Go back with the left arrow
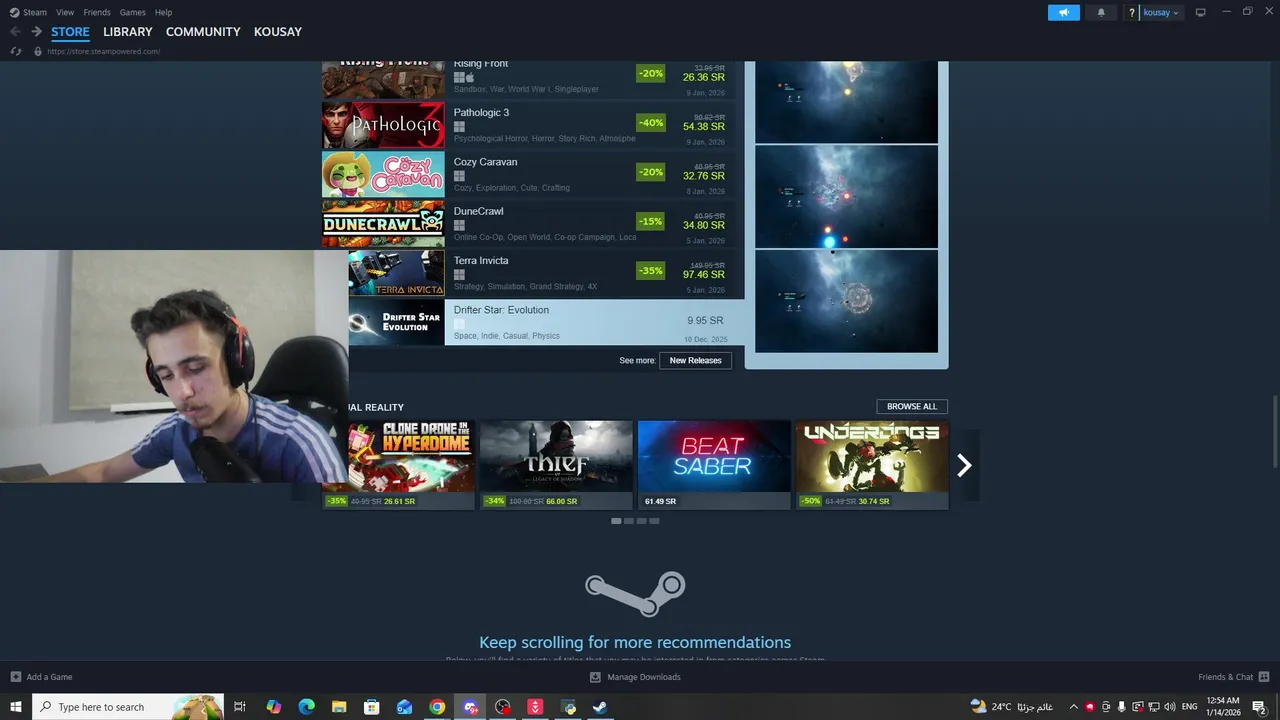 [x=15, y=31]
